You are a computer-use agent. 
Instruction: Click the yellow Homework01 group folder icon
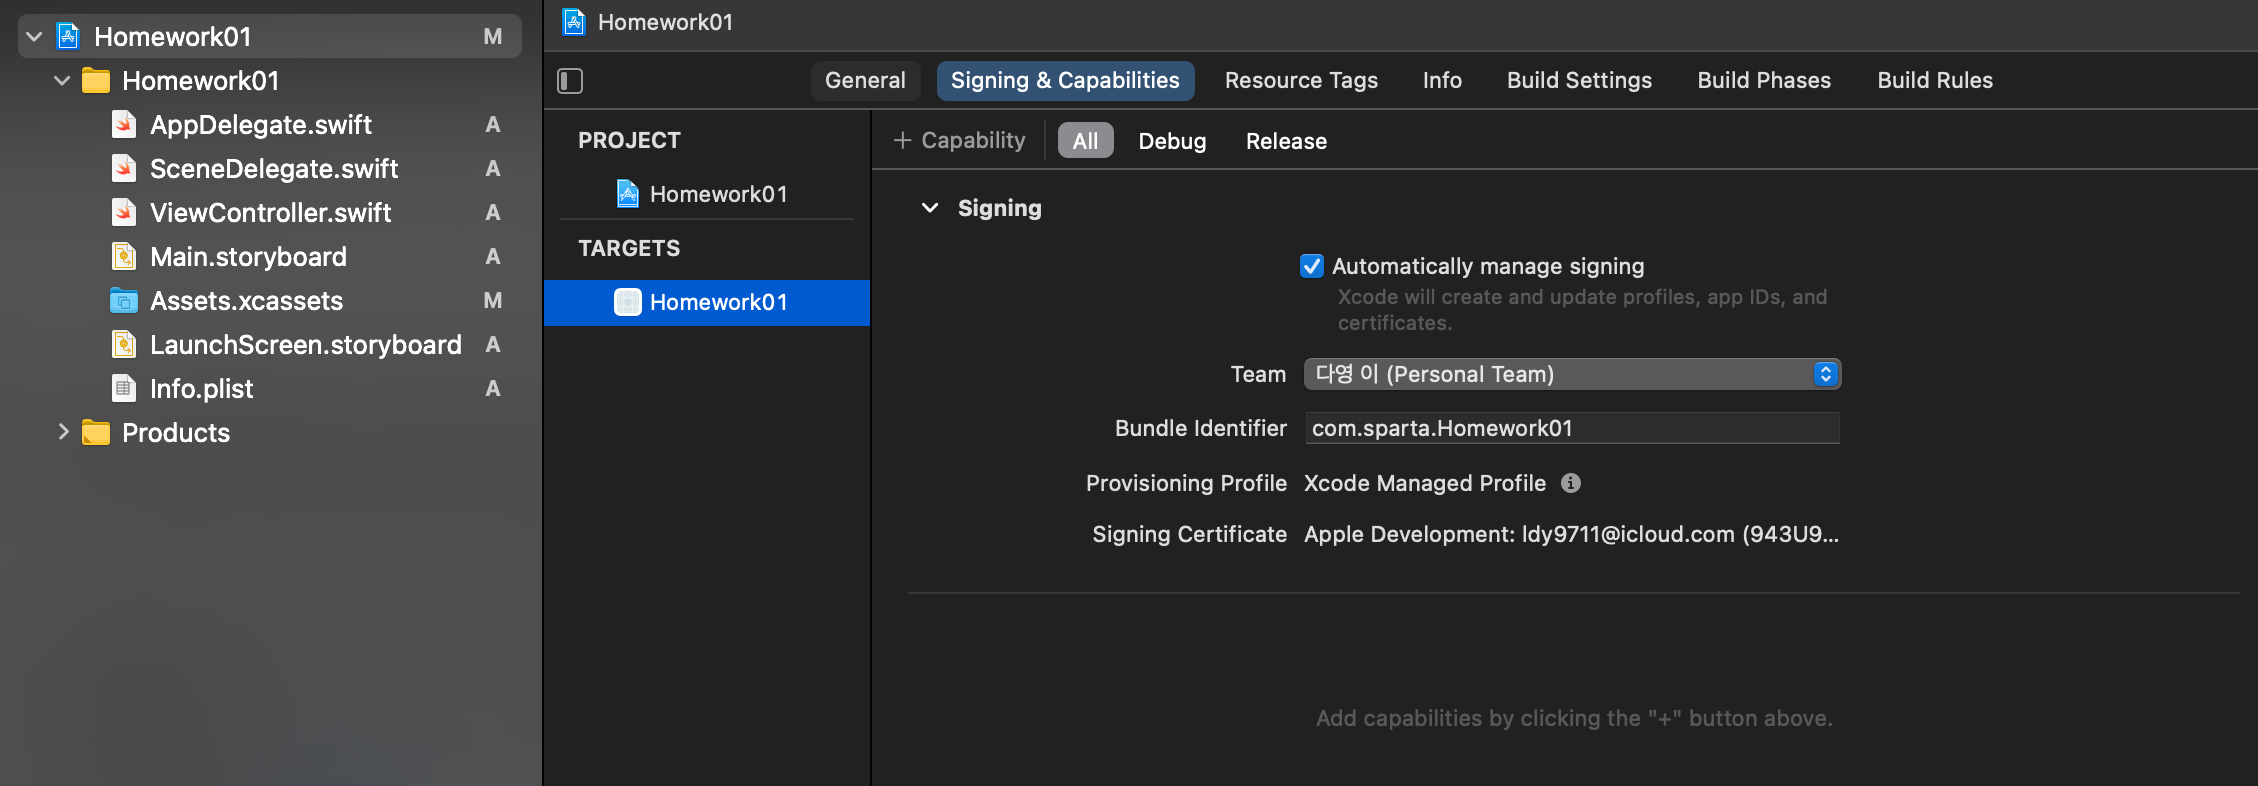click(96, 81)
